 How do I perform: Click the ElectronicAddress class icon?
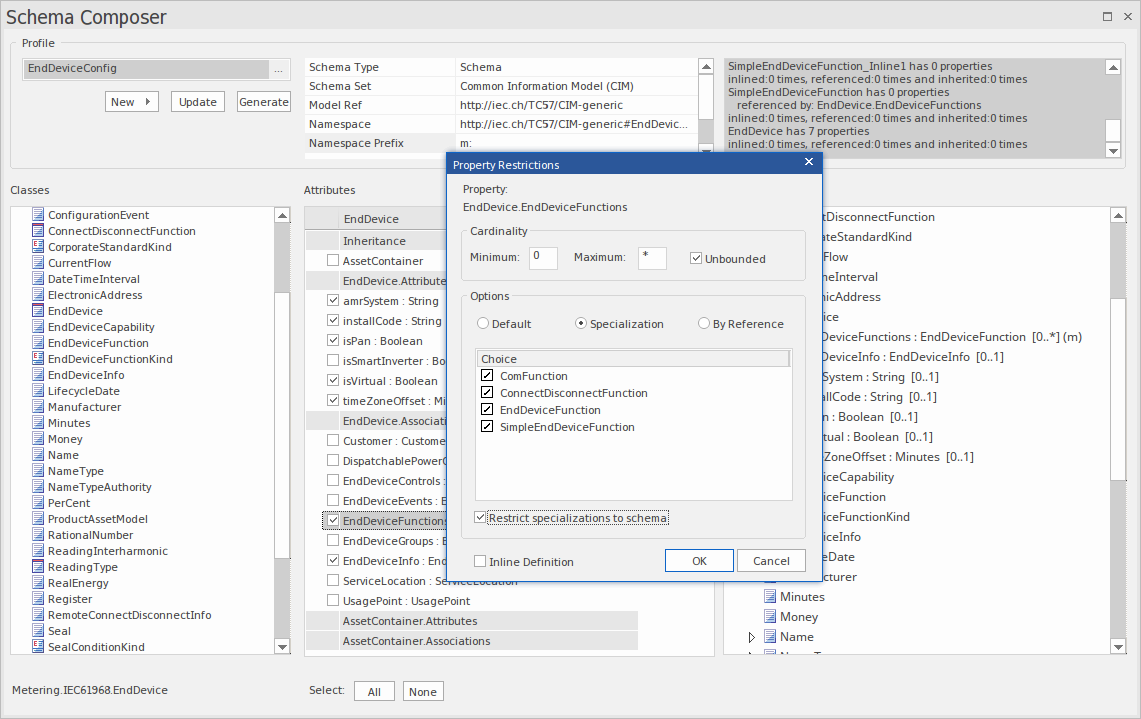[x=37, y=295]
